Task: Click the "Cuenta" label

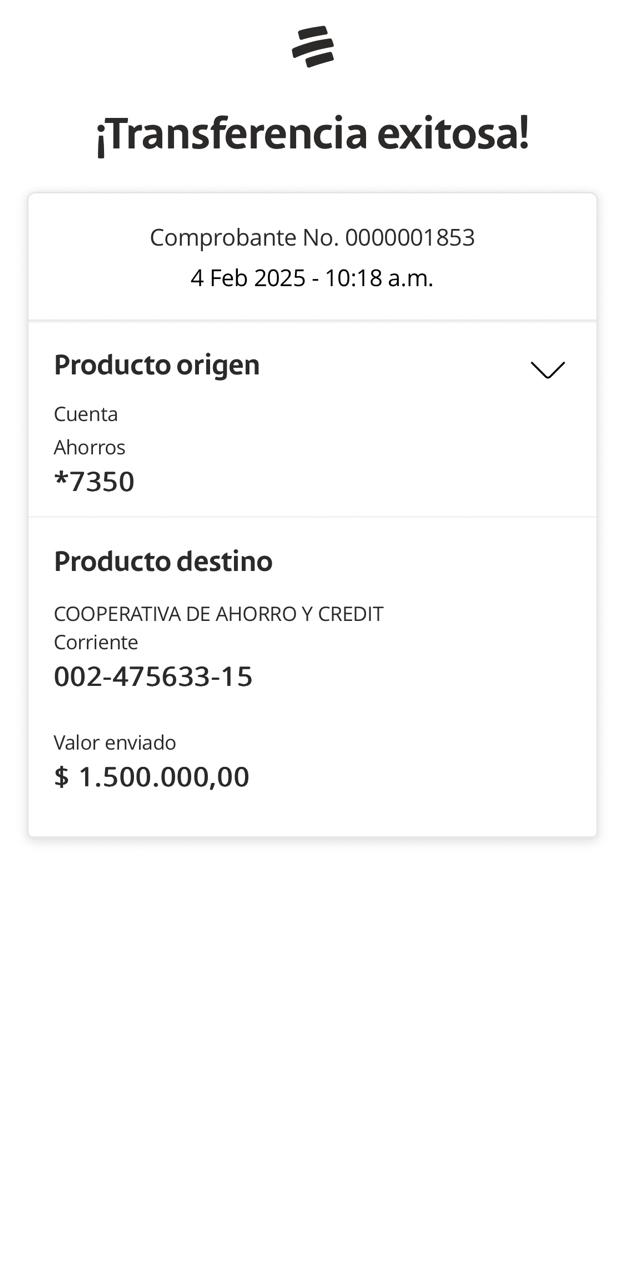Action: click(86, 414)
